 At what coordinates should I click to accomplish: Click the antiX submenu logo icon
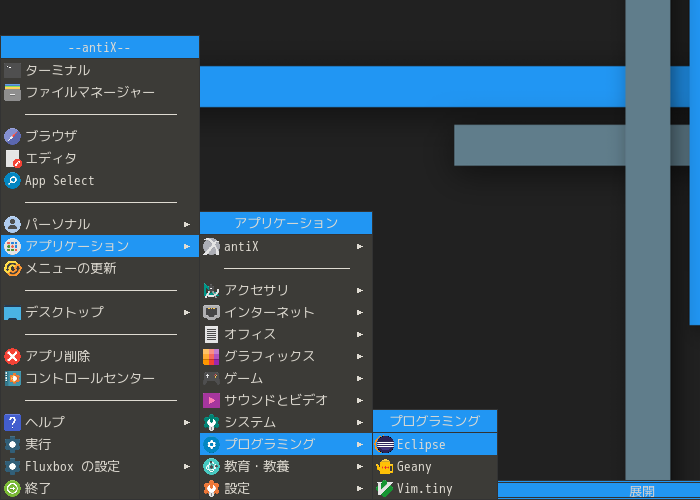[x=211, y=246]
